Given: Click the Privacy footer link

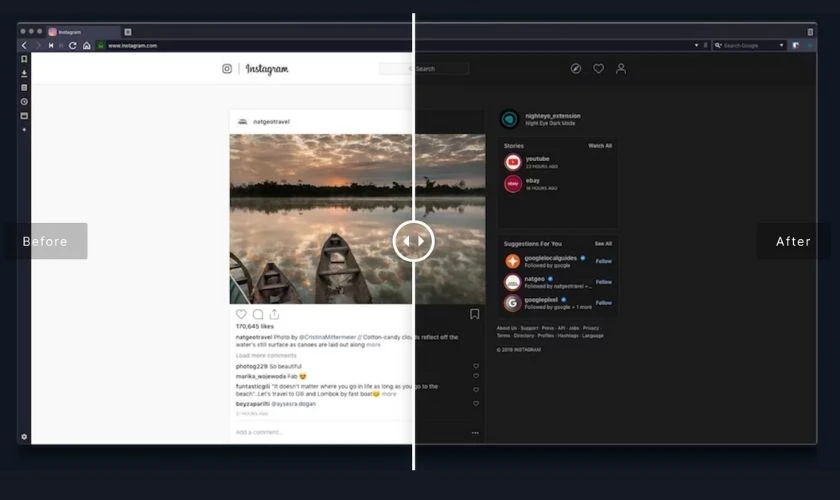Looking at the screenshot, I should pos(591,328).
